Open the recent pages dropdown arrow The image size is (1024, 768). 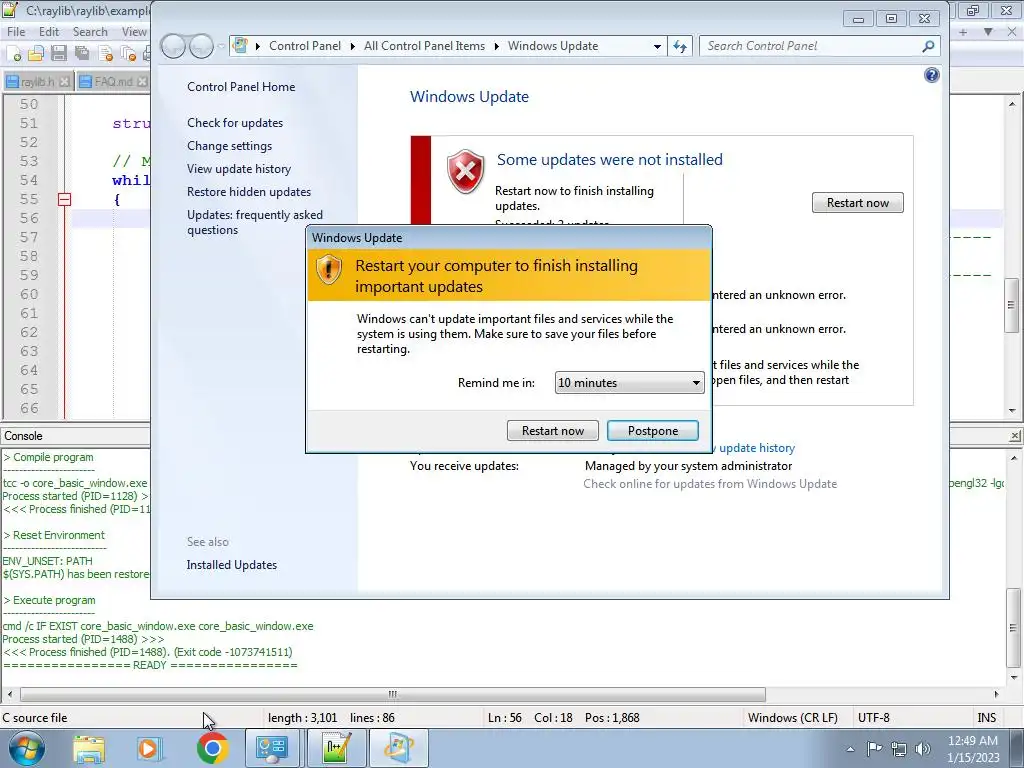[x=221, y=46]
